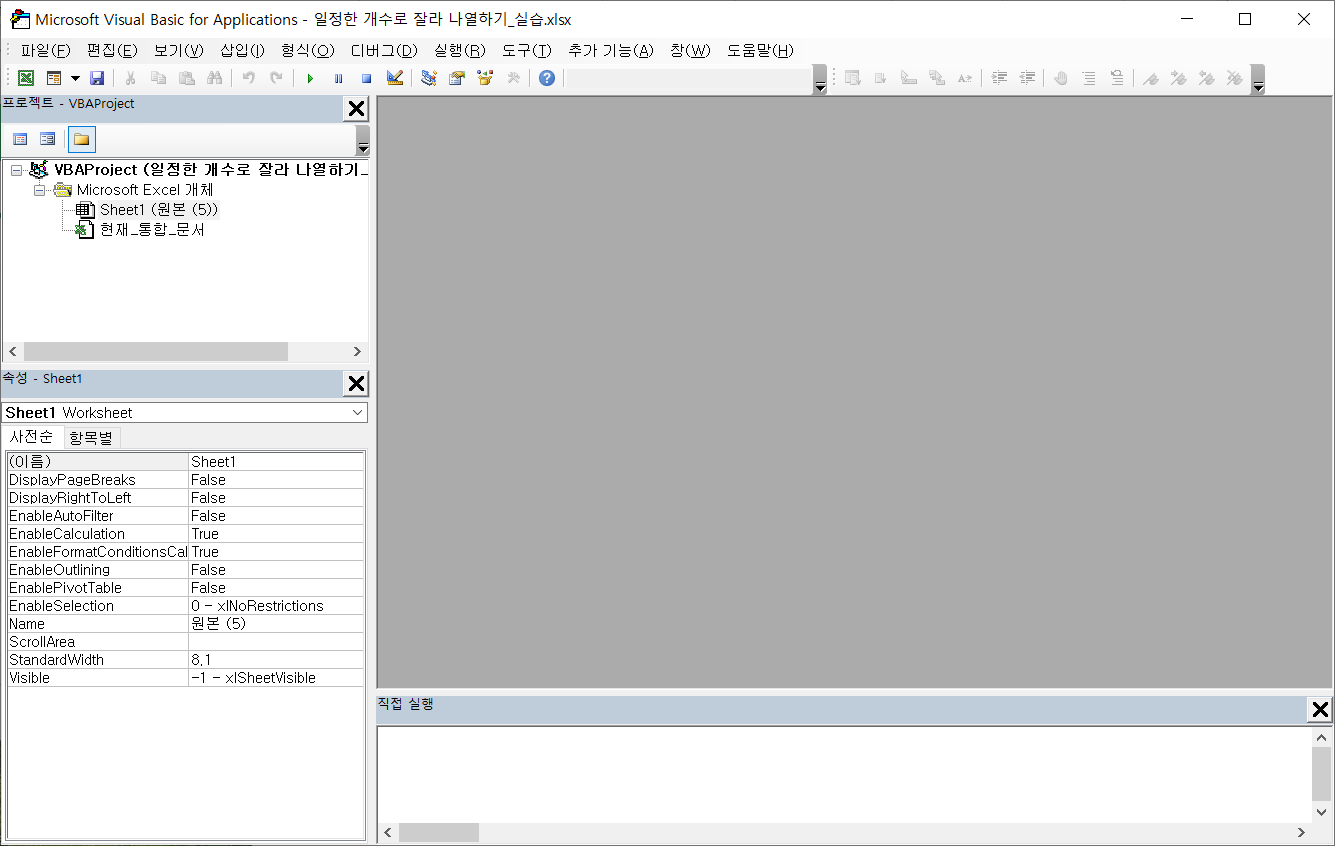Open the 파일(F) menu
Viewport: 1335px width, 846px height.
[x=46, y=50]
